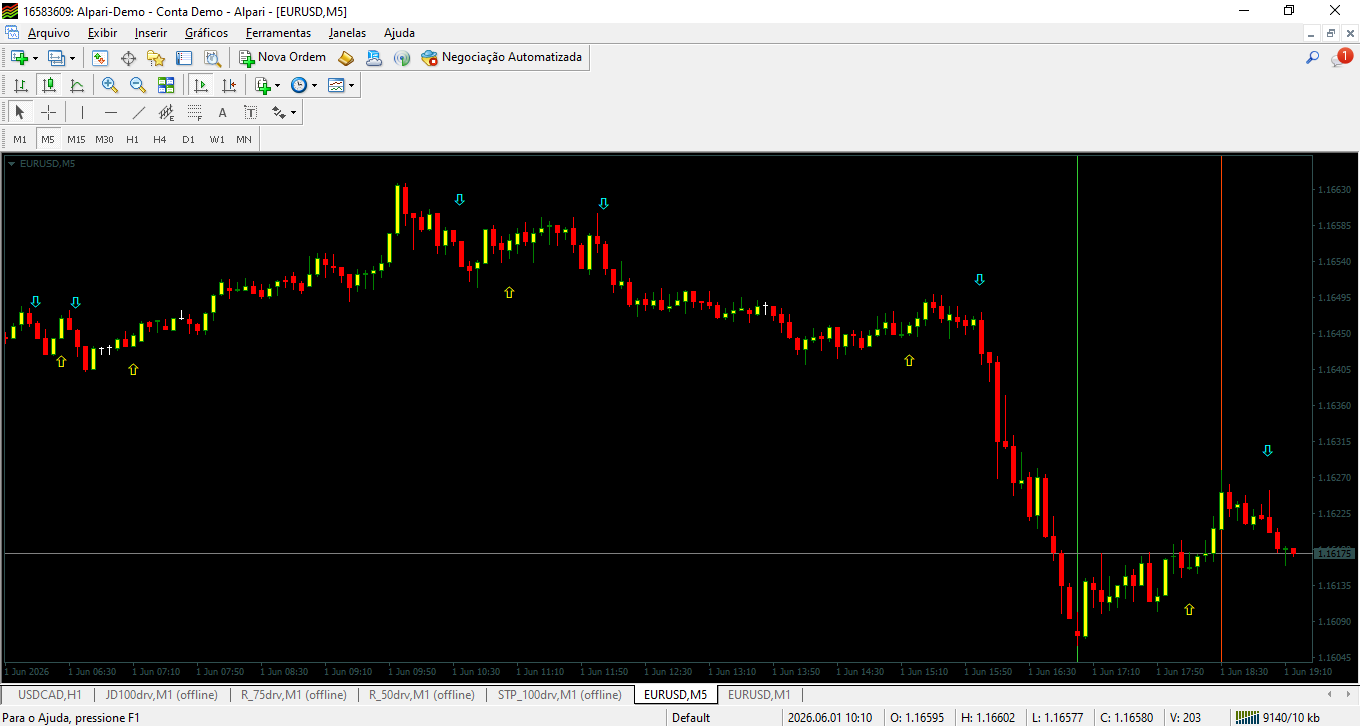Zoom out of the chart
Image resolution: width=1360 pixels, height=726 pixels.
pos(138,85)
